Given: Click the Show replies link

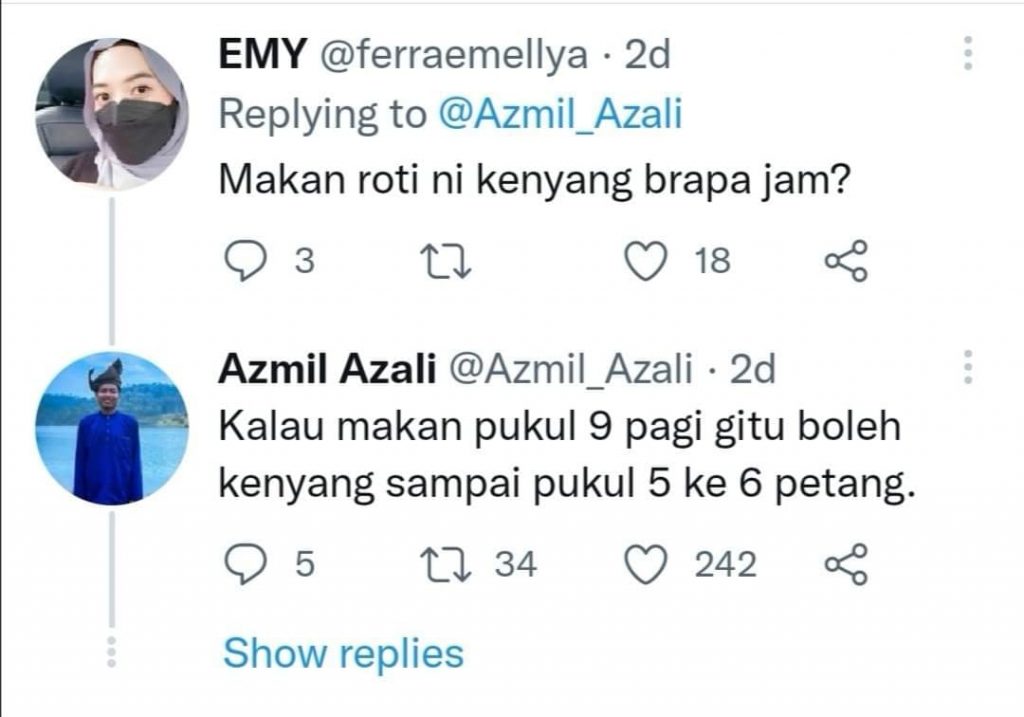Looking at the screenshot, I should tap(343, 653).
